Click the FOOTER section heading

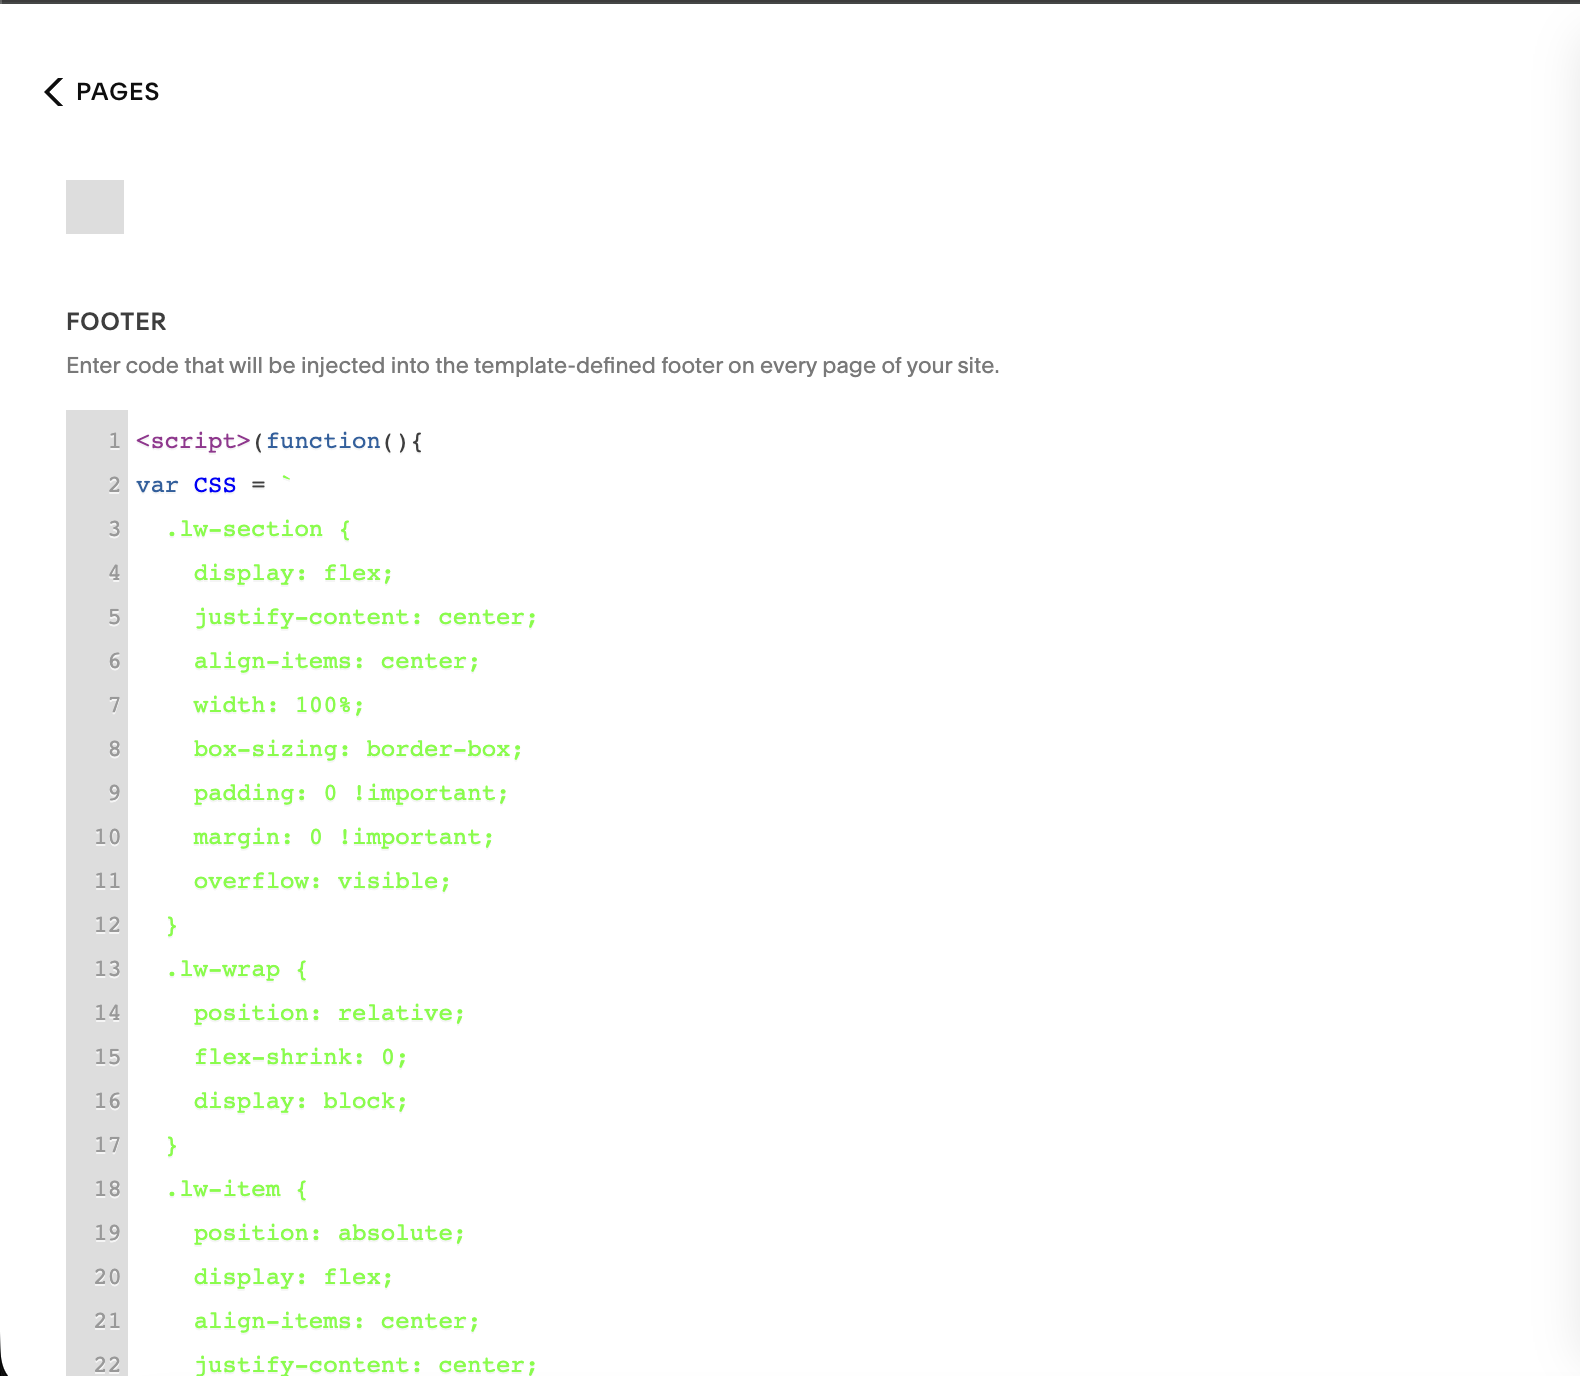(x=116, y=322)
